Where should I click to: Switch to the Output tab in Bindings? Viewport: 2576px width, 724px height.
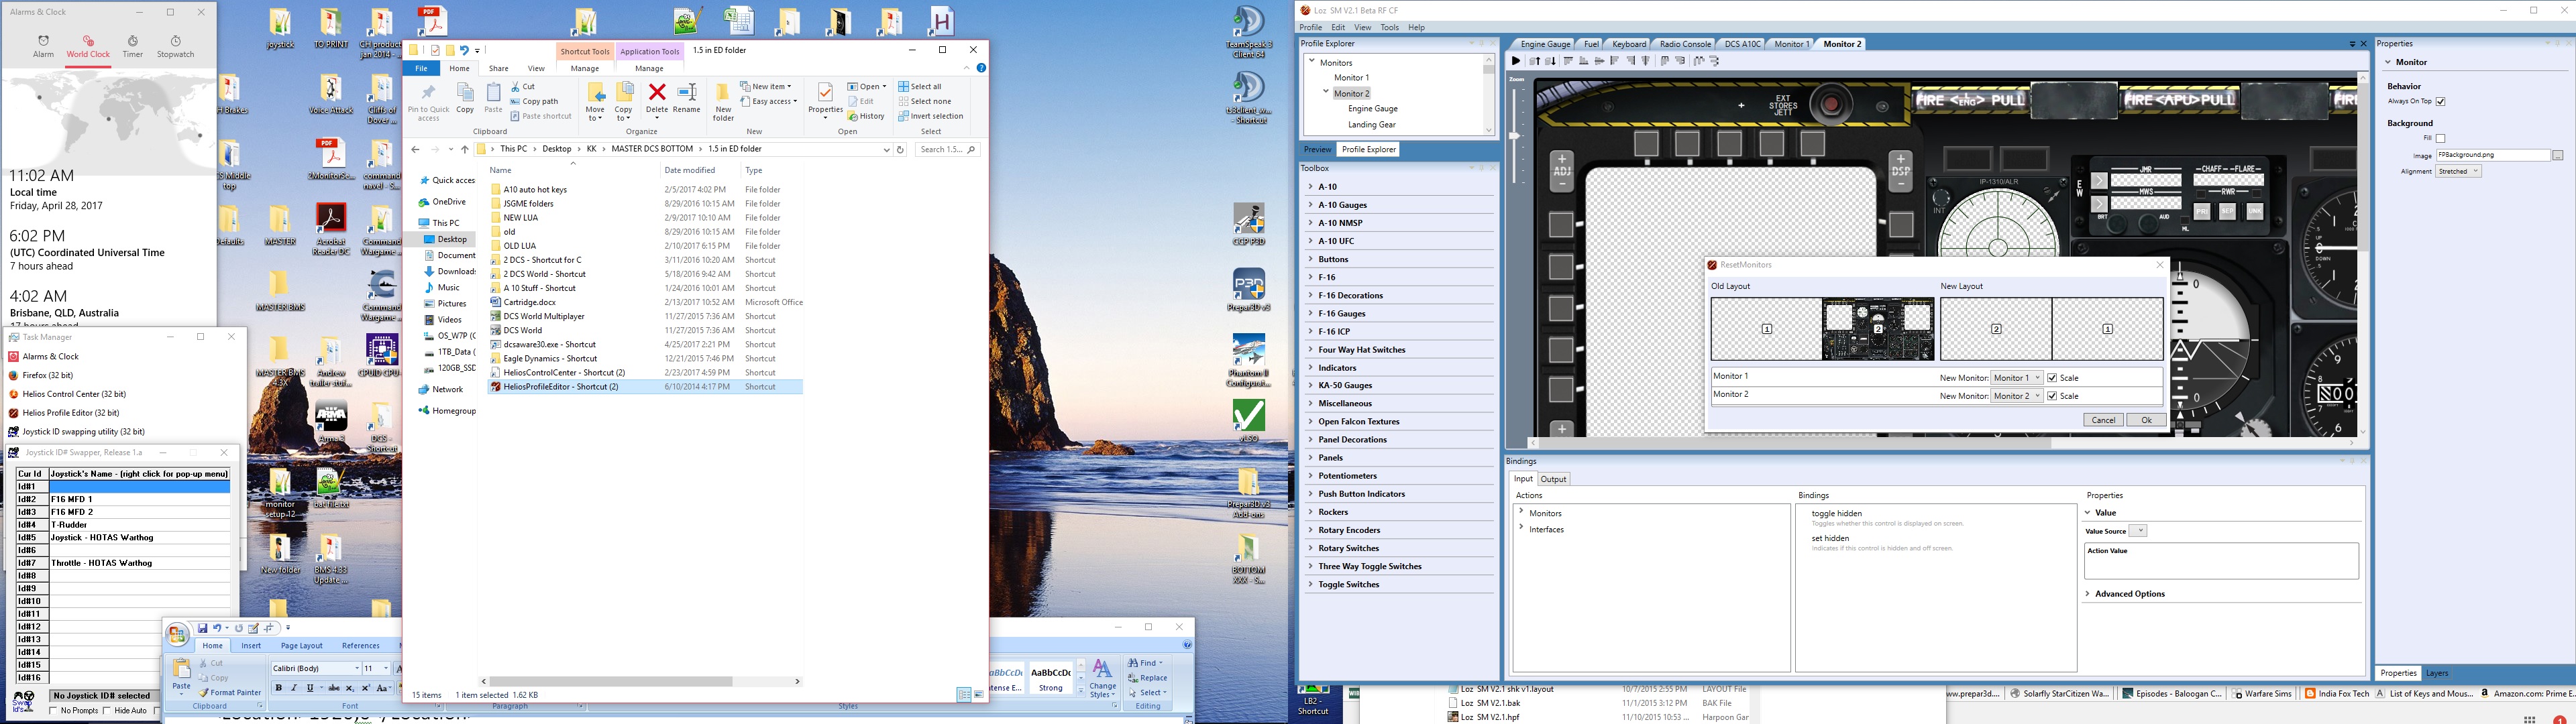[x=1554, y=479]
